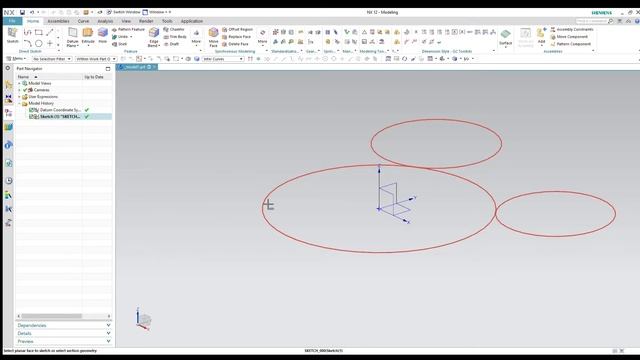Apply an Edge Blend
Image resolution: width=640 pixels, height=360 pixels.
pos(153,37)
